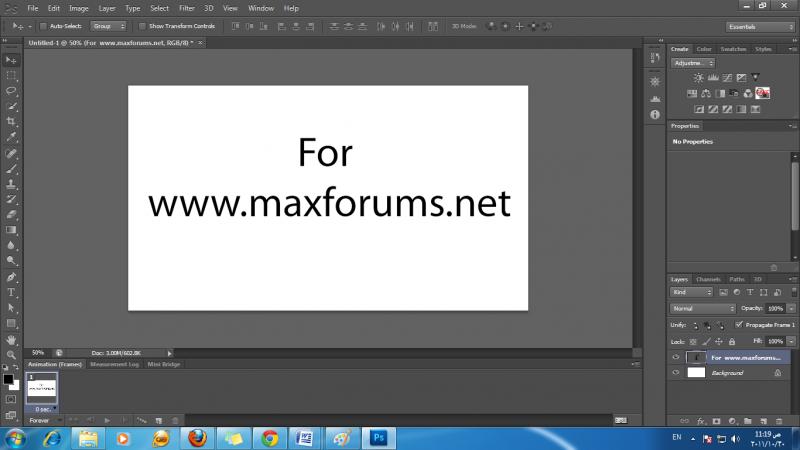Viewport: 800px width, 450px height.
Task: Select the Pen tool
Action: click(11, 277)
